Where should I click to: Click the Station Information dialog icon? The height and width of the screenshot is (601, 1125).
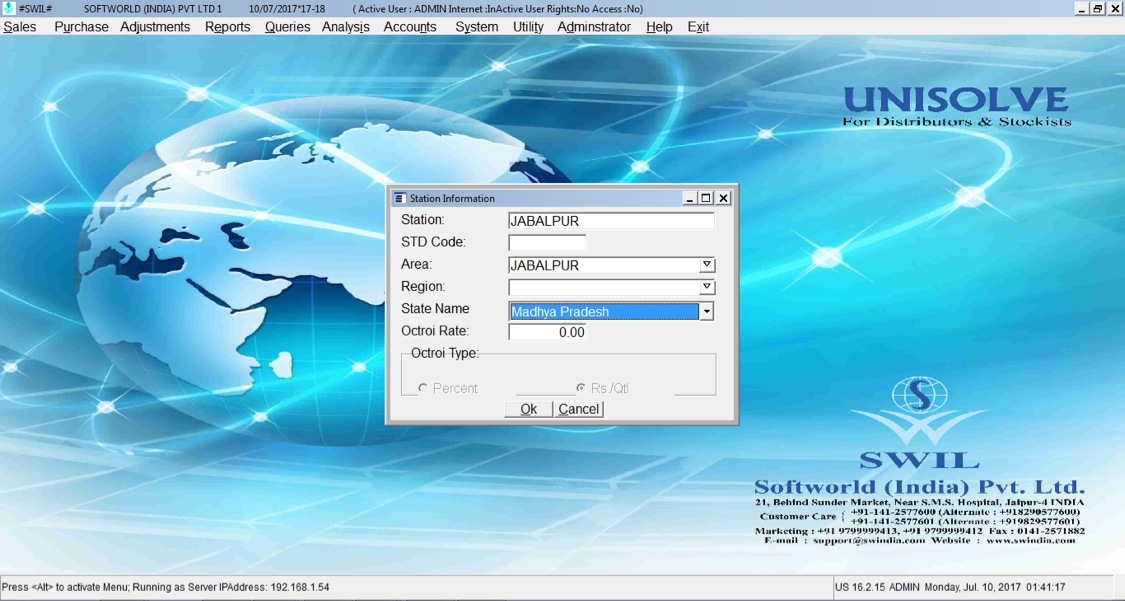(400, 198)
